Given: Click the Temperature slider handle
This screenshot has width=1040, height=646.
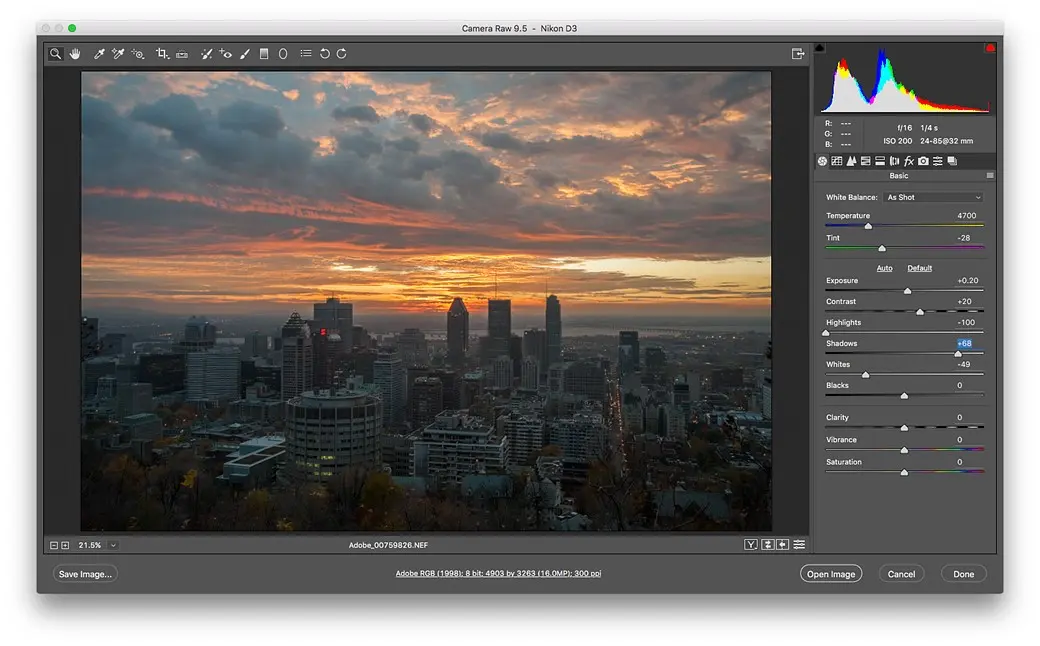Looking at the screenshot, I should pos(868,227).
